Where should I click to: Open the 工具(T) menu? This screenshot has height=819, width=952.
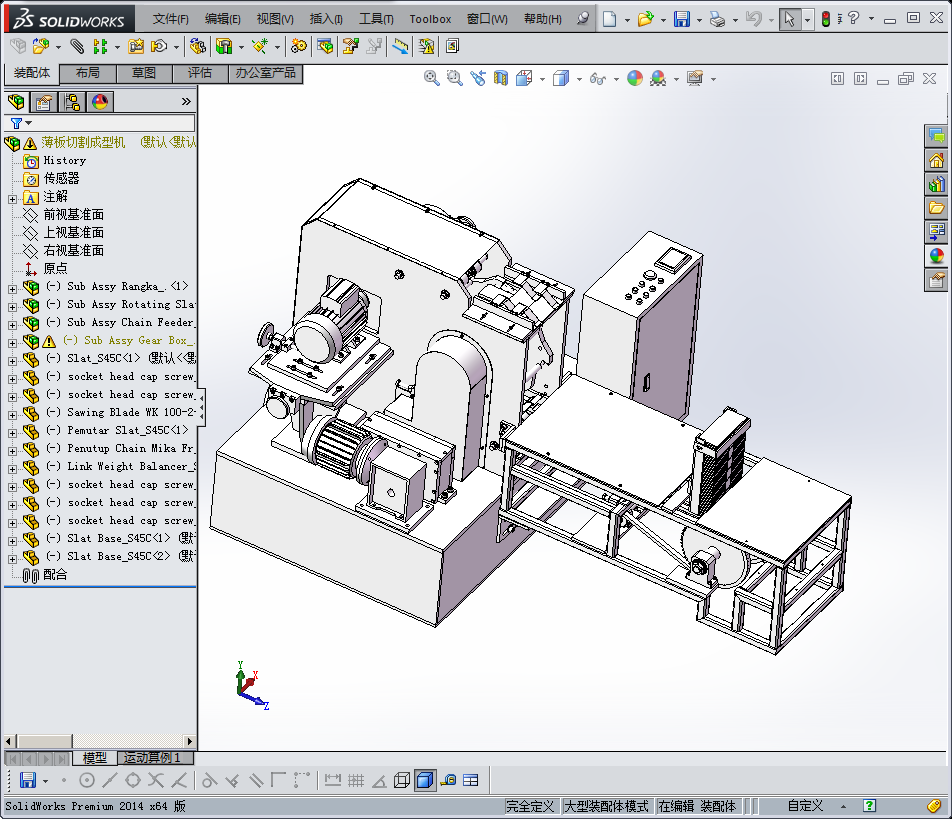click(x=376, y=19)
